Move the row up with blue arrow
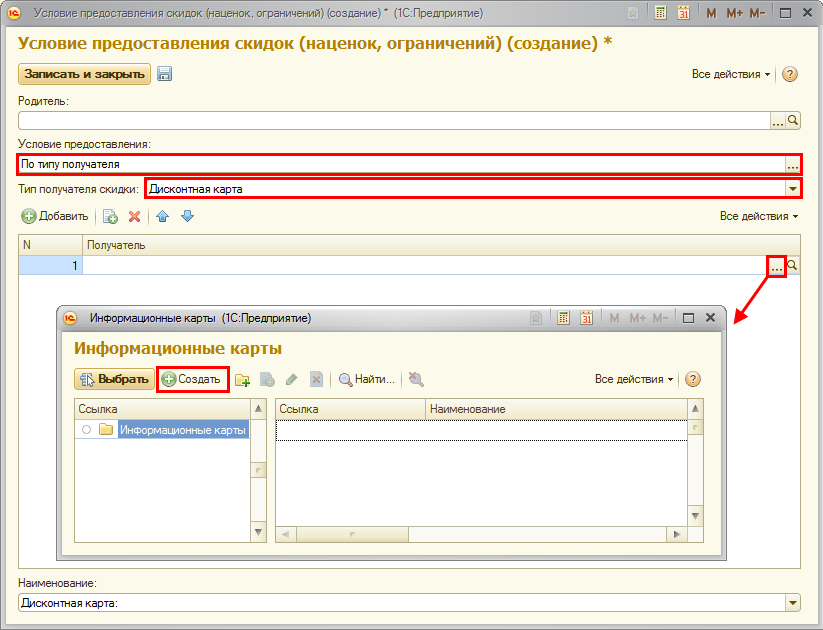823x630 pixels. 163,216
